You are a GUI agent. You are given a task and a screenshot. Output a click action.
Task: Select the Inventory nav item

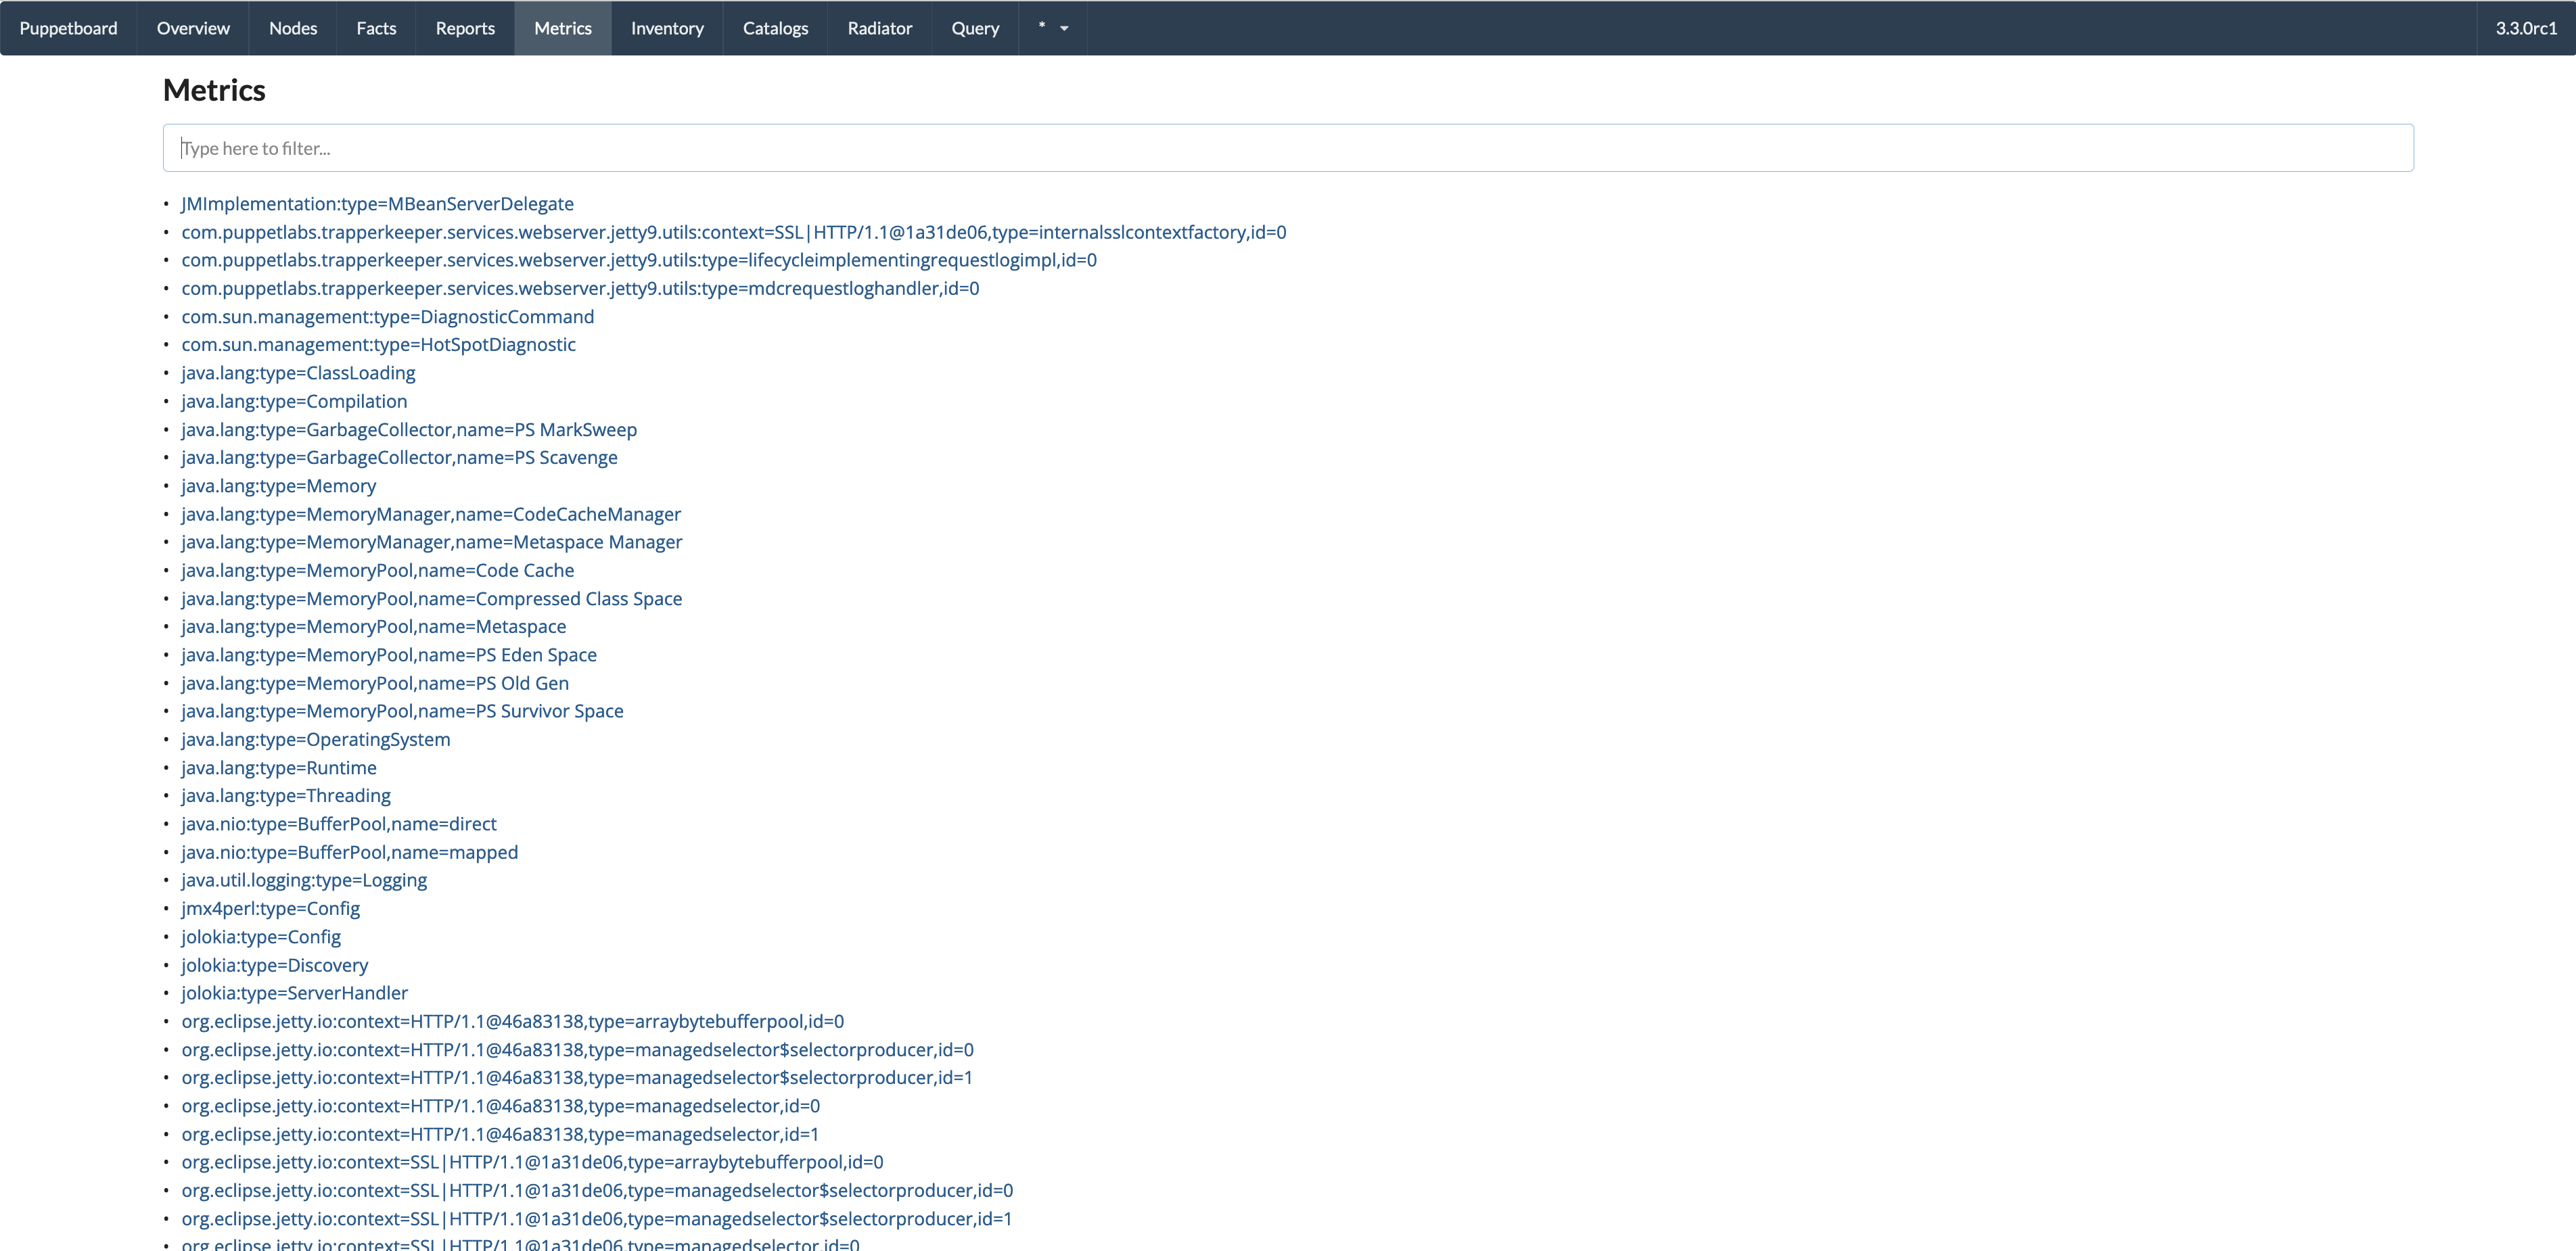tap(667, 28)
